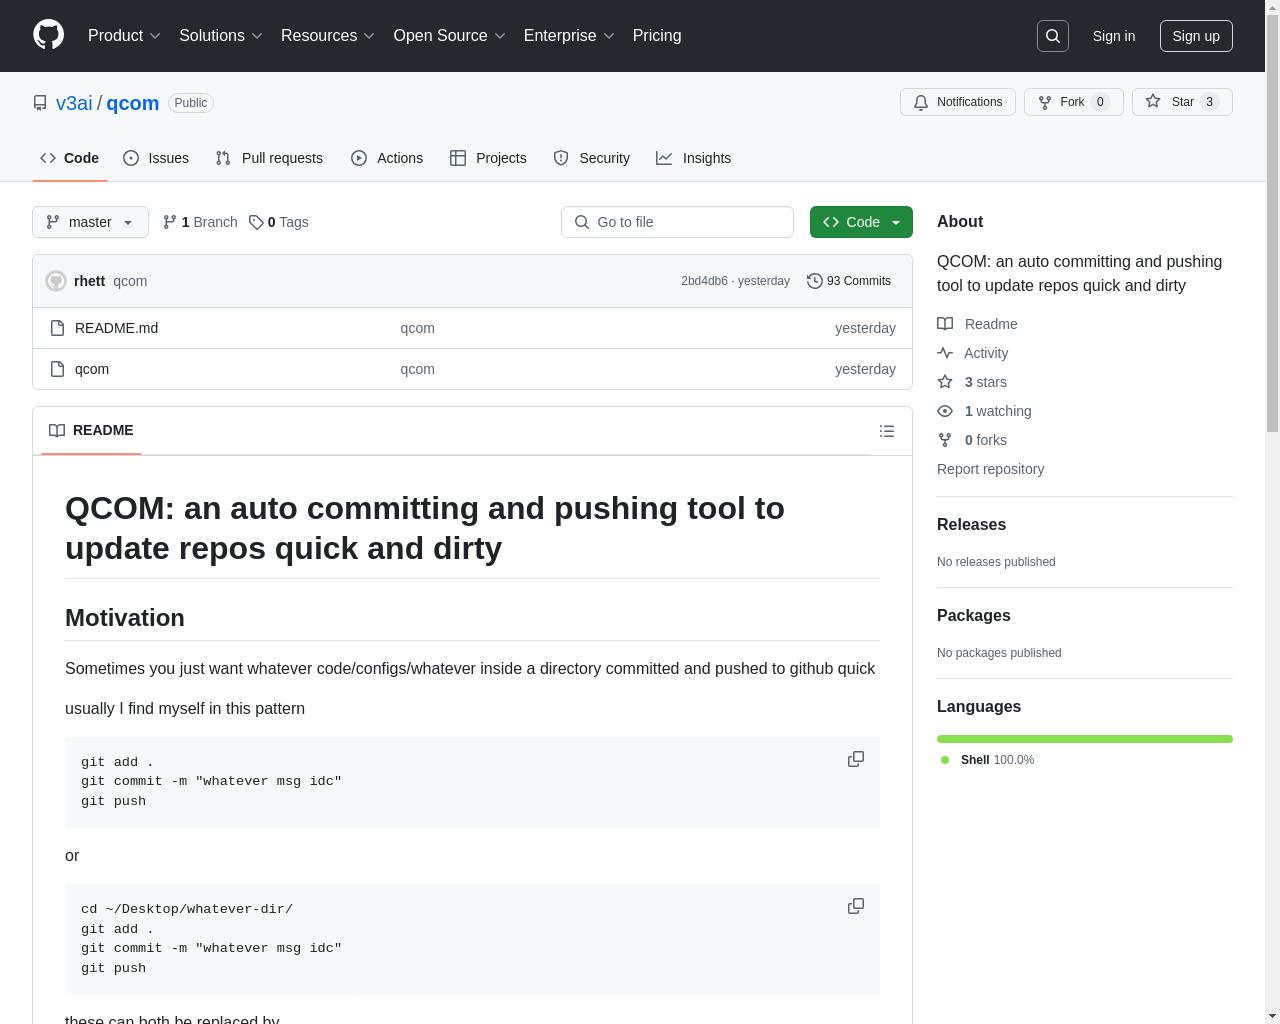1280x1024 pixels.
Task: Open the Releases heading link
Action: pos(971,524)
